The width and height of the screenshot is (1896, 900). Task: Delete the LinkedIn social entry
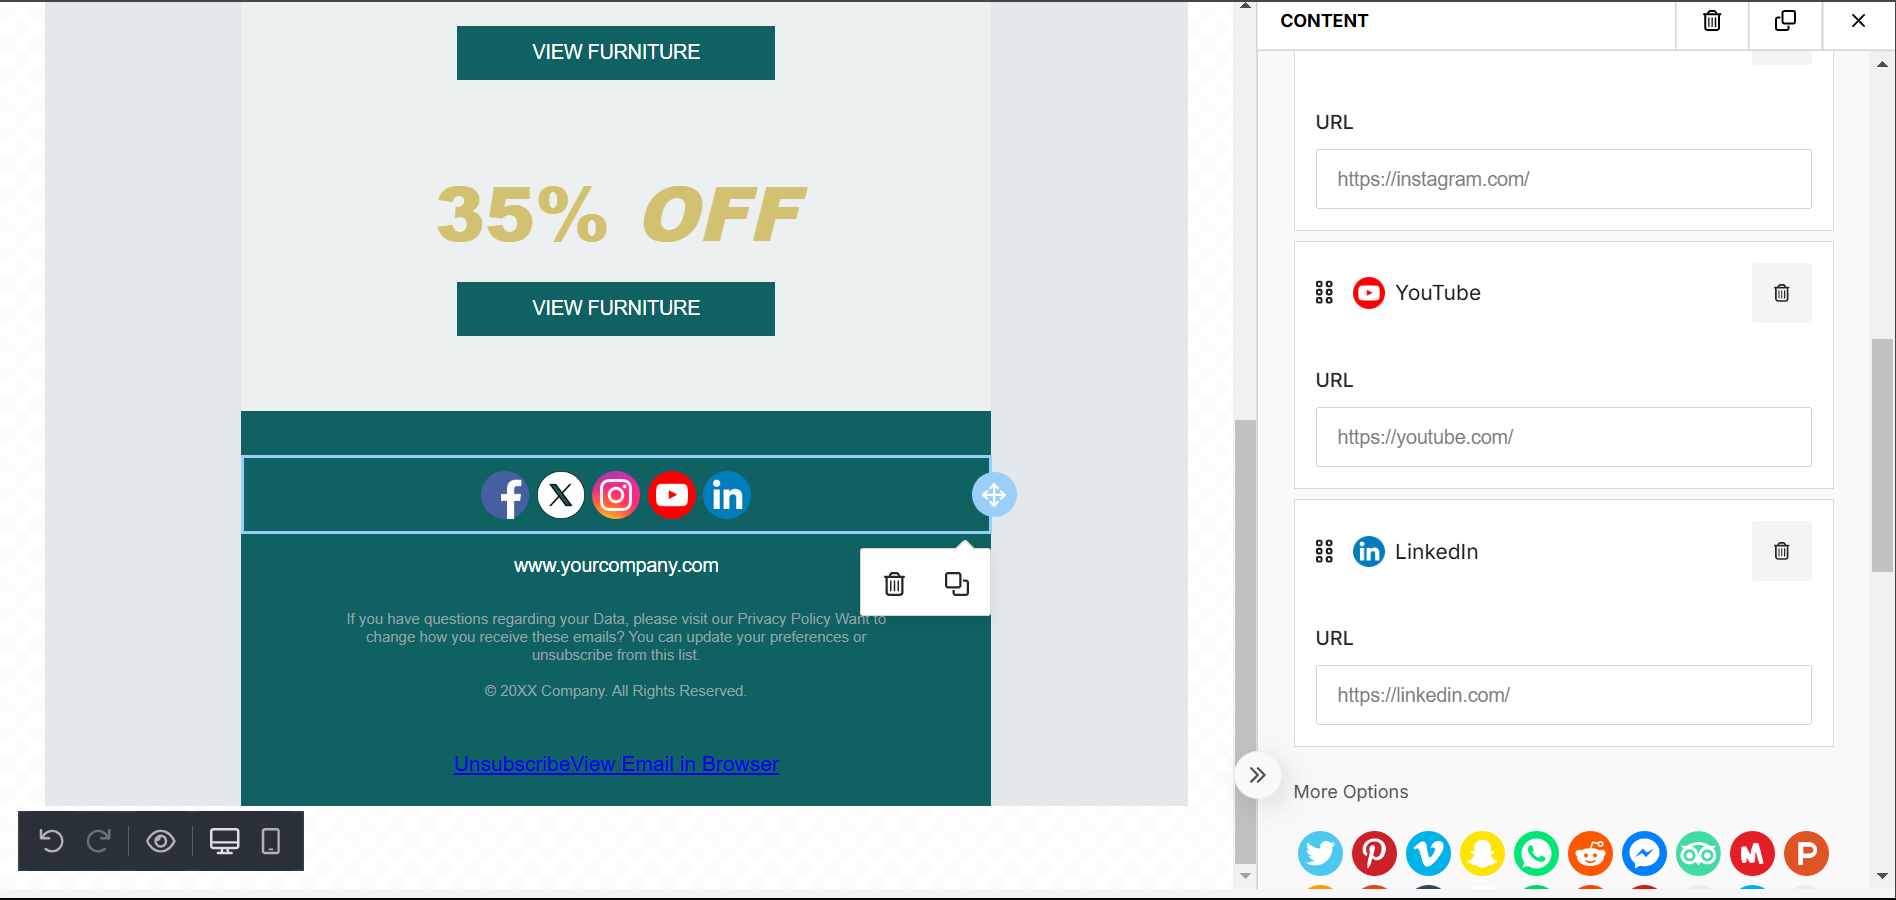(1781, 551)
